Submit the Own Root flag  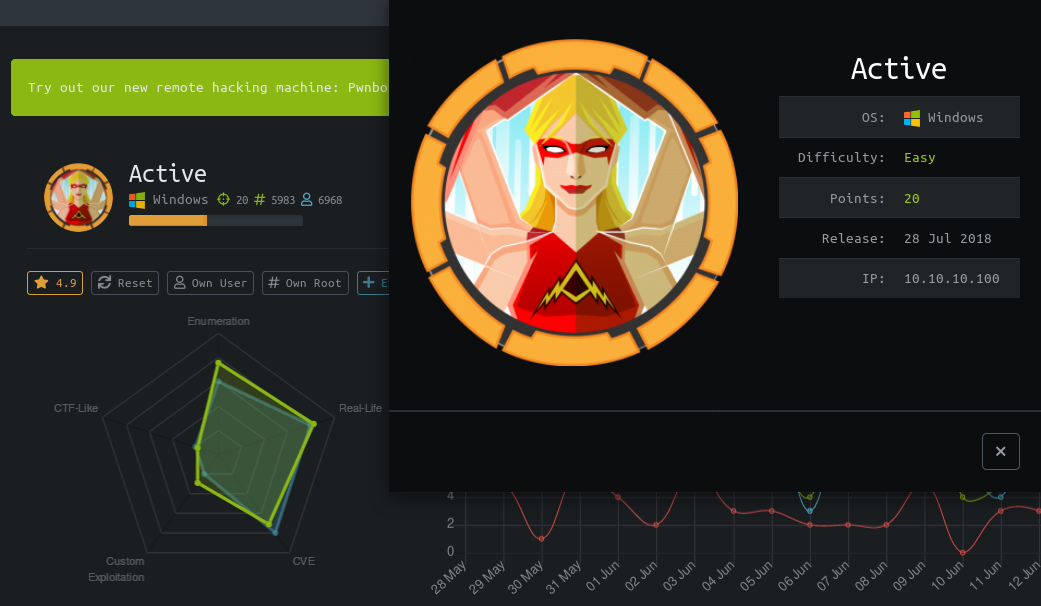point(305,283)
